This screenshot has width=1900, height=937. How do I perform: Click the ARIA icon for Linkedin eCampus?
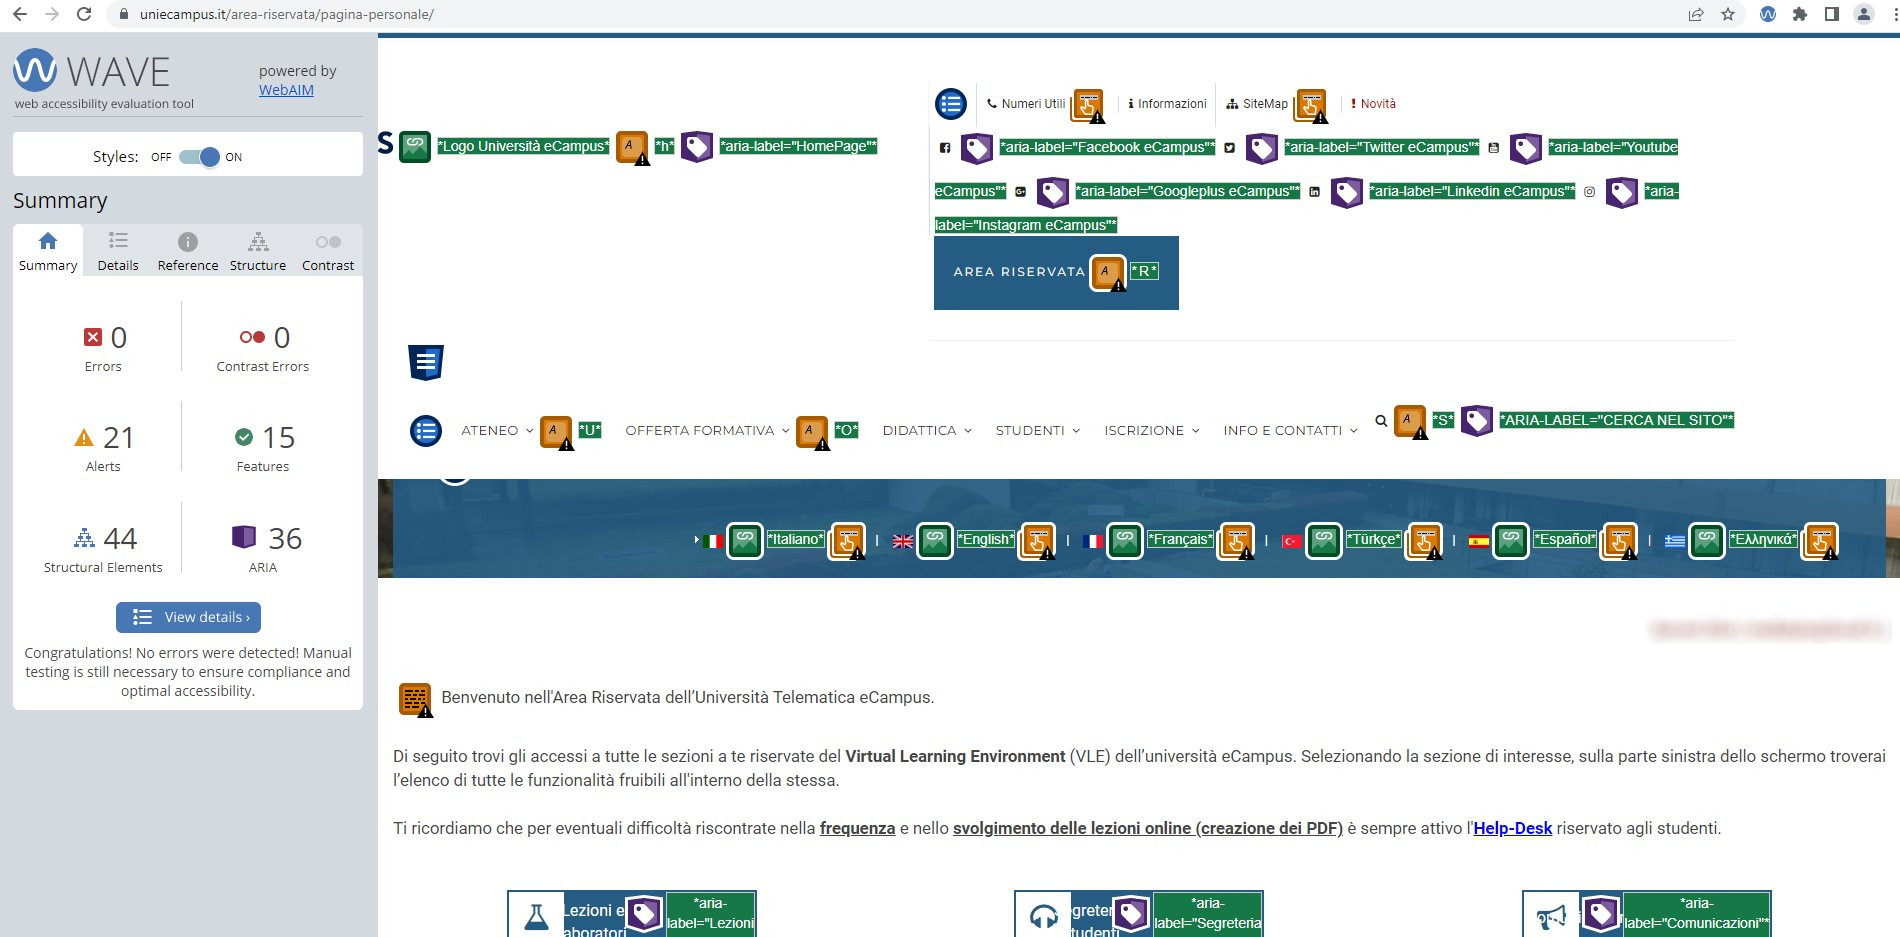pos(1347,192)
